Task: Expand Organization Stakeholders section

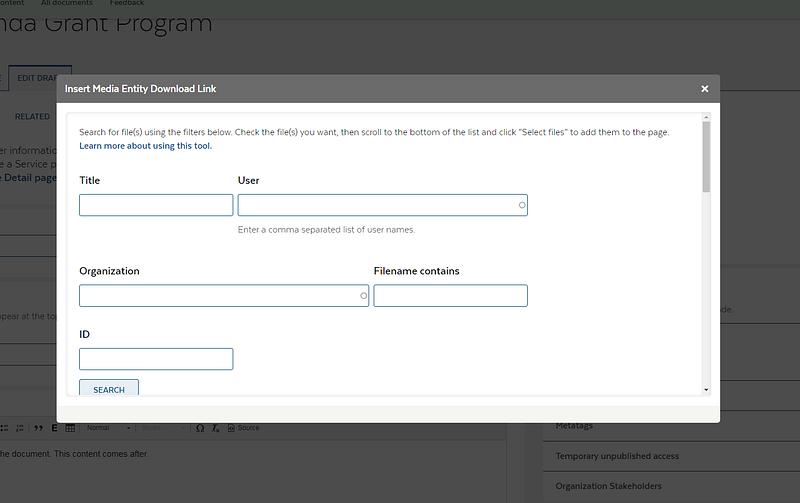Action: [671, 486]
